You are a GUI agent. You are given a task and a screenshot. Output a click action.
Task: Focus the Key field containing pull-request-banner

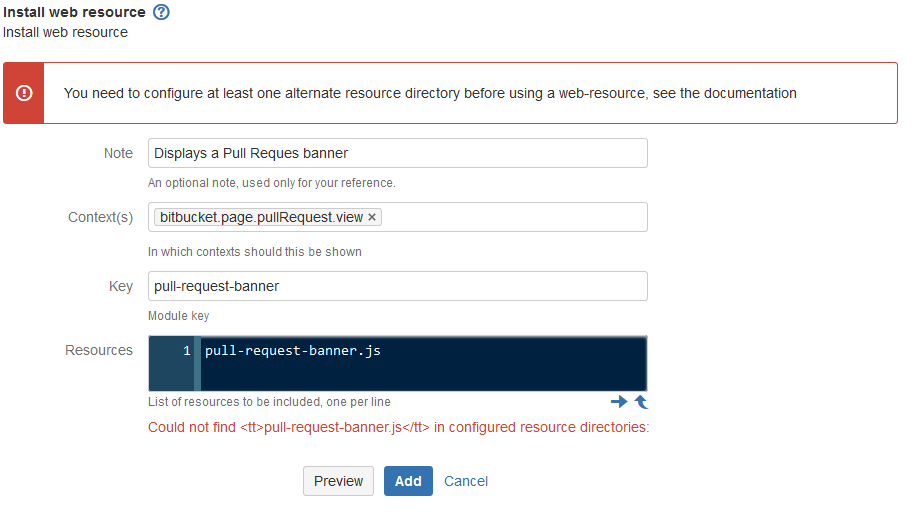[x=398, y=286]
